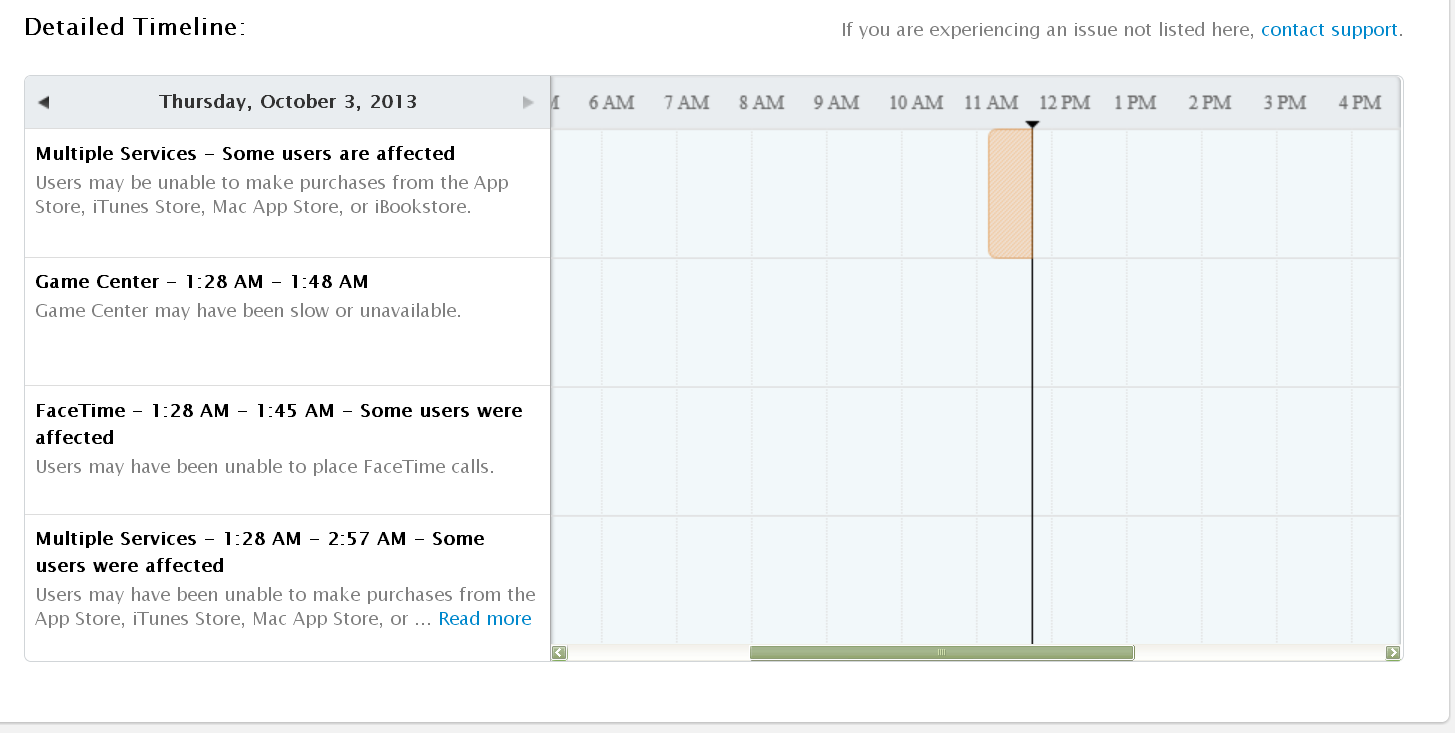Go to the previous day arrow
Image resolution: width=1455 pixels, height=733 pixels.
point(43,102)
